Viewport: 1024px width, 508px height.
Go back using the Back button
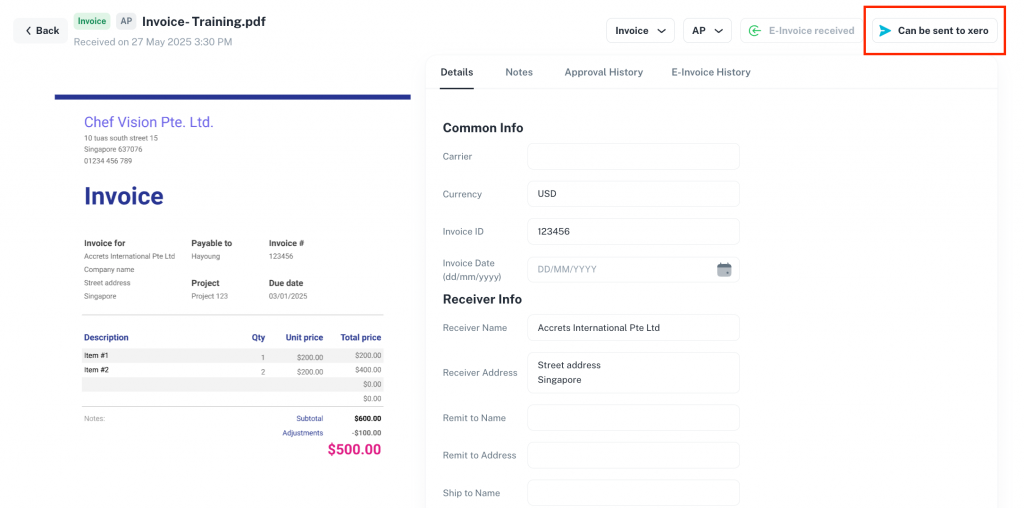(x=40, y=31)
